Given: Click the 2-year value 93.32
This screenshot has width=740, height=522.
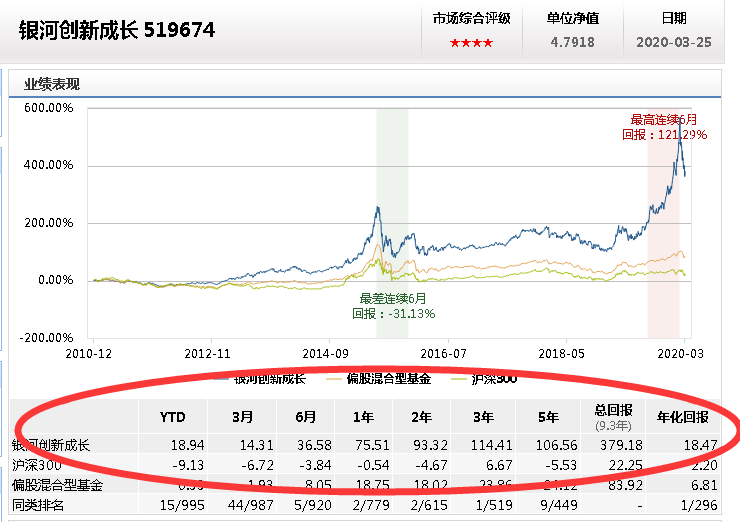Looking at the screenshot, I should tap(430, 445).
